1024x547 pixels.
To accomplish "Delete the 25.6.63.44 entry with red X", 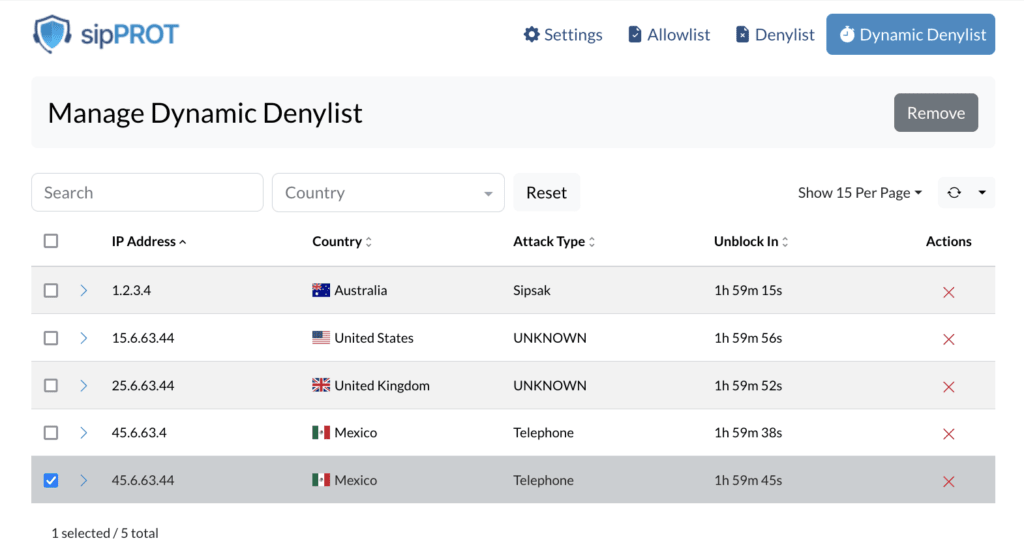I will coord(949,386).
